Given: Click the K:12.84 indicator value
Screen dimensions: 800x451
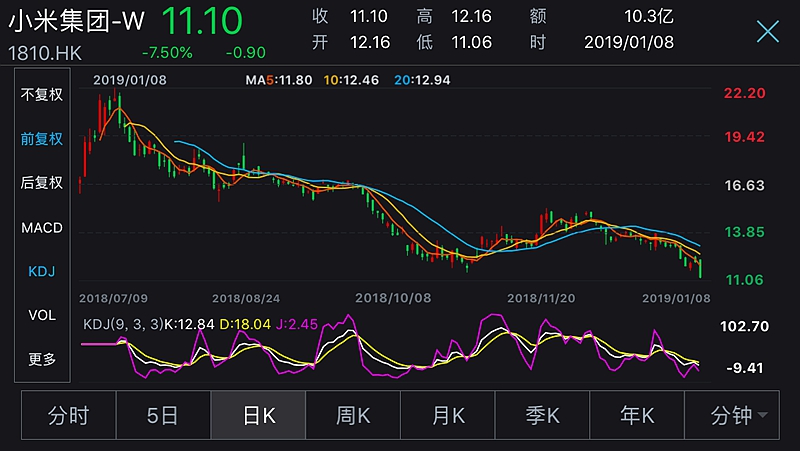Looking at the screenshot, I should click(189, 324).
